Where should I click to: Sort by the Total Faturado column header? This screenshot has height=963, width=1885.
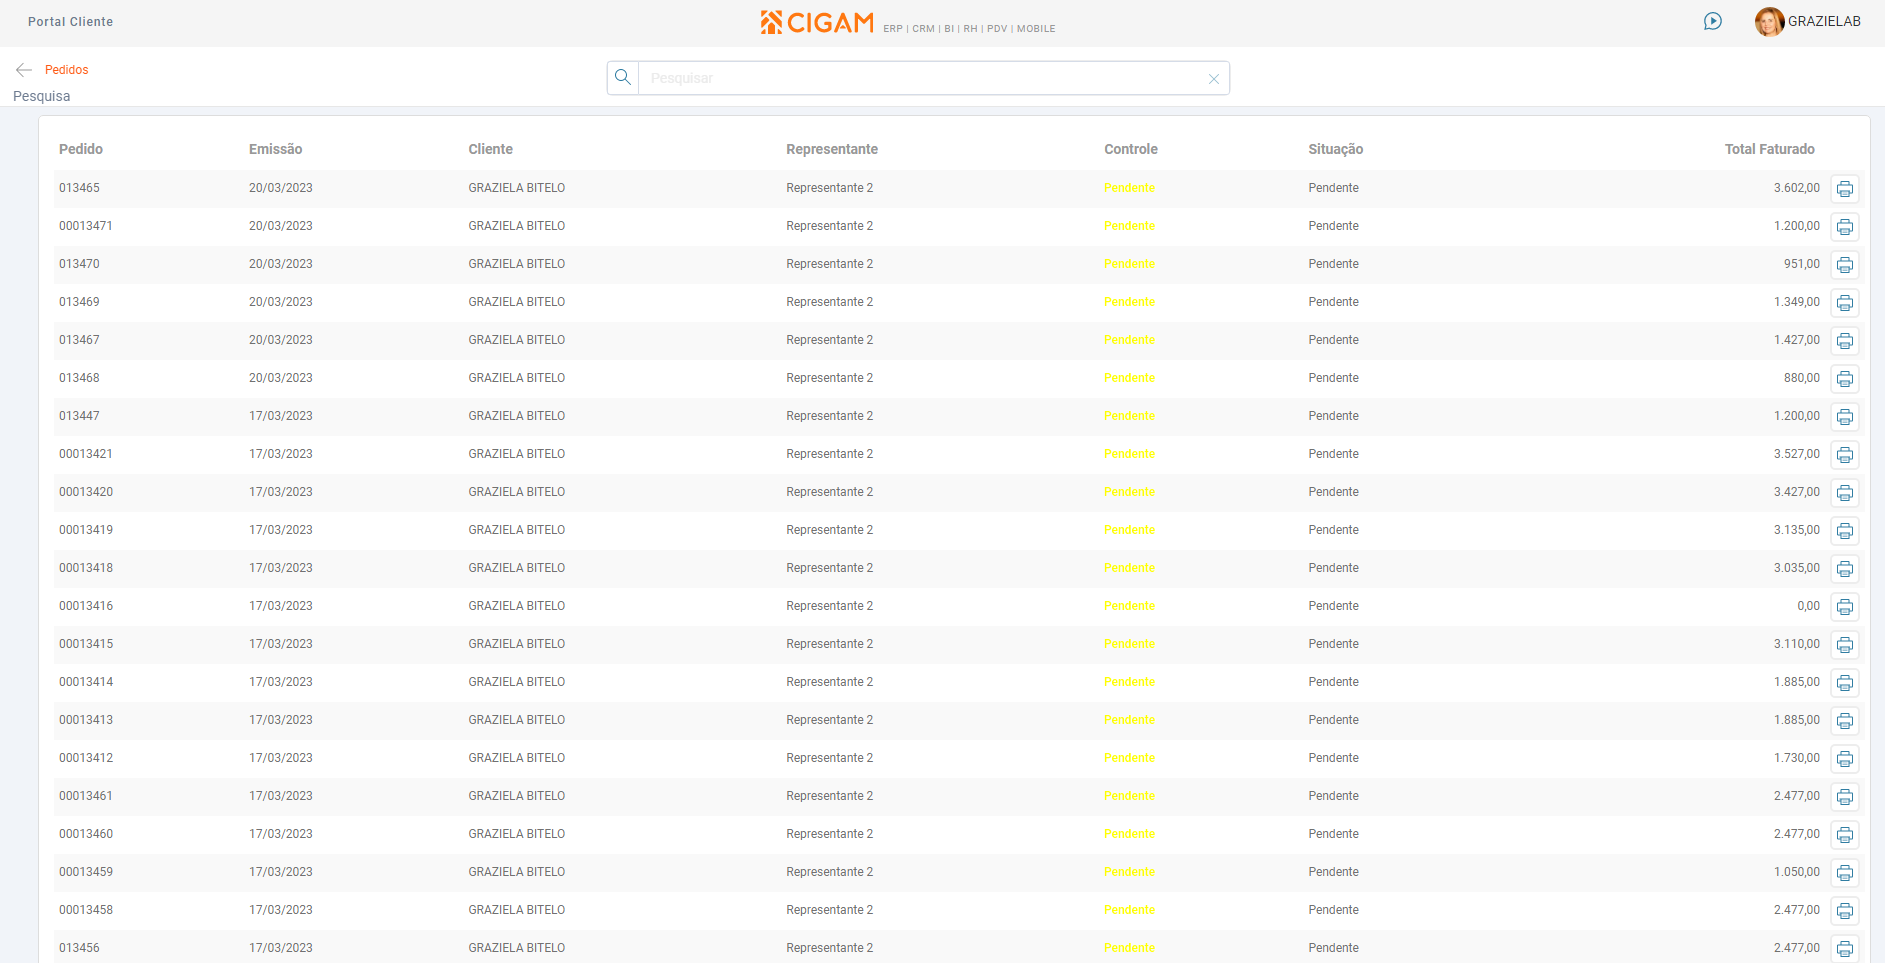(x=1768, y=149)
